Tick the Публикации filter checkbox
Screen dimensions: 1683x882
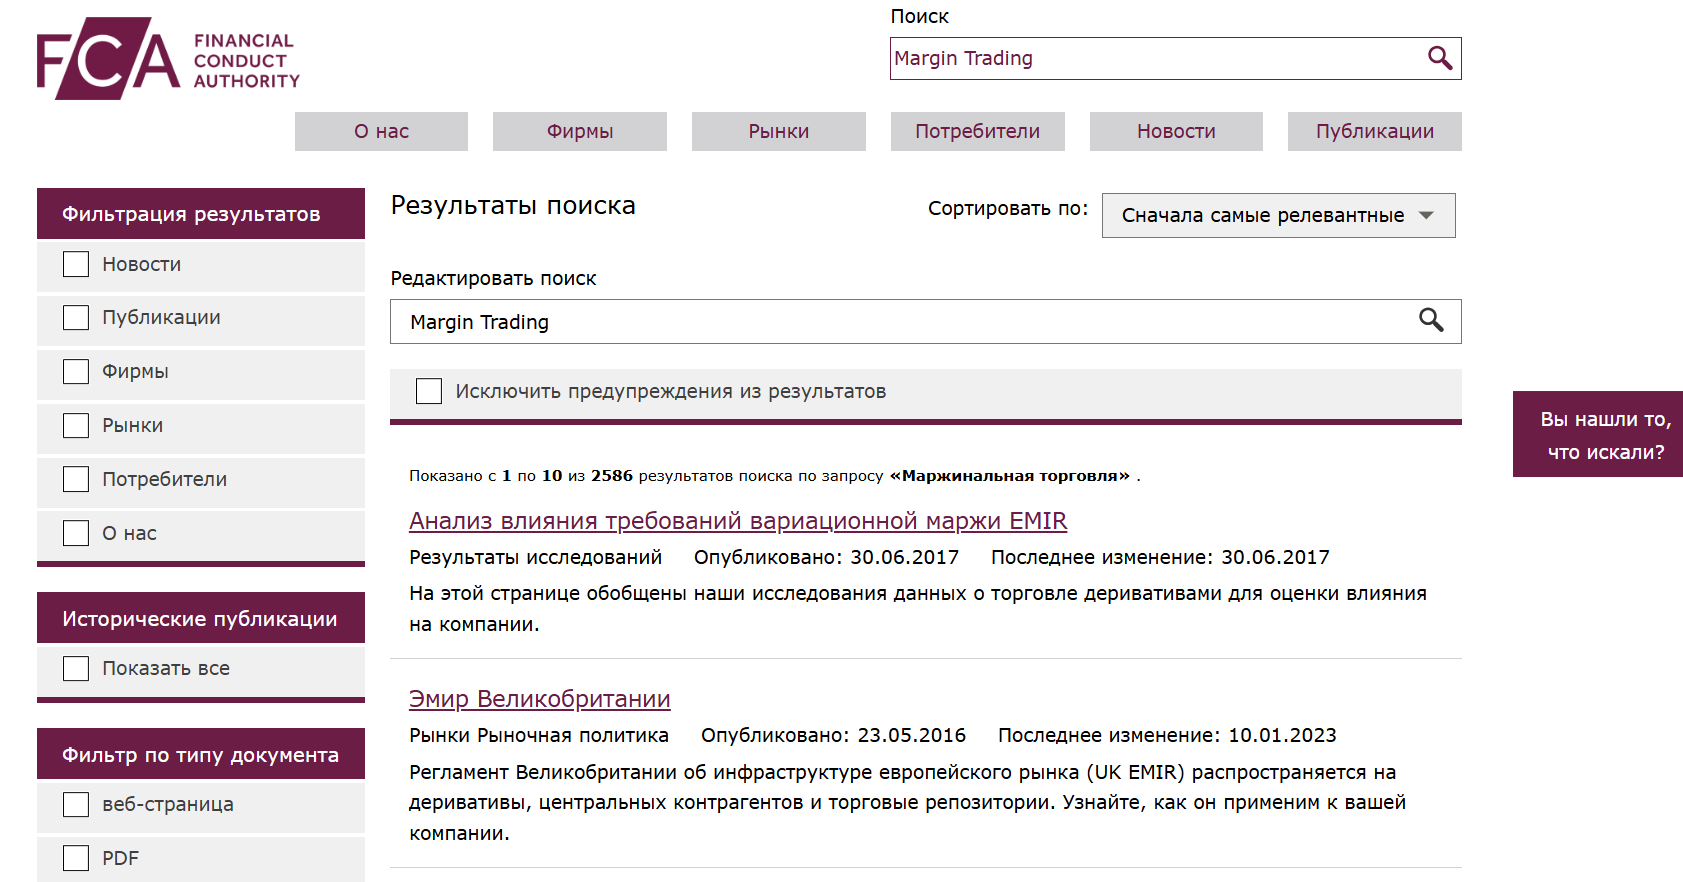(x=76, y=317)
